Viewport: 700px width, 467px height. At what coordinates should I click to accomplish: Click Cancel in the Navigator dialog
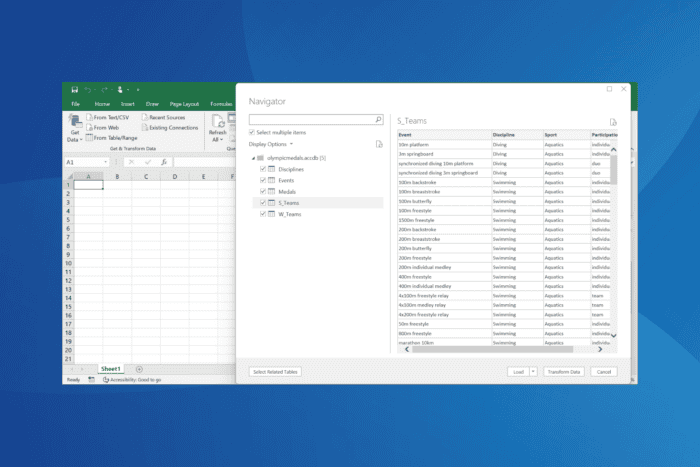pyautogui.click(x=604, y=371)
